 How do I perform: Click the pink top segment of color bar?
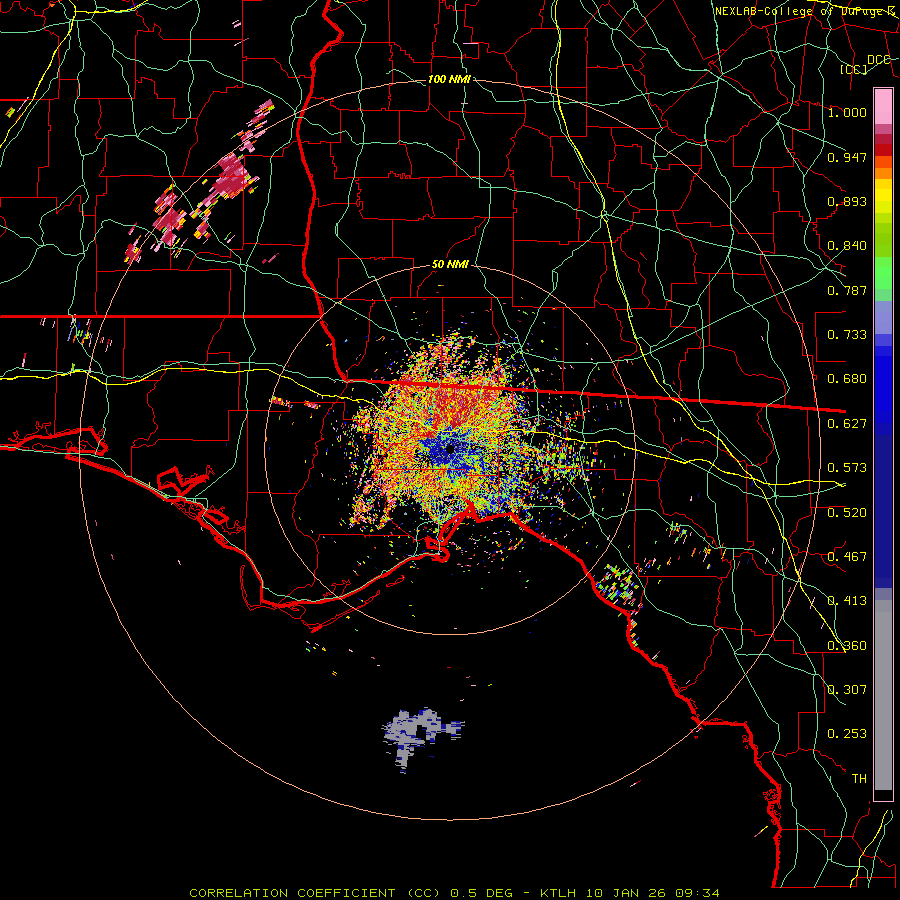coord(883,106)
